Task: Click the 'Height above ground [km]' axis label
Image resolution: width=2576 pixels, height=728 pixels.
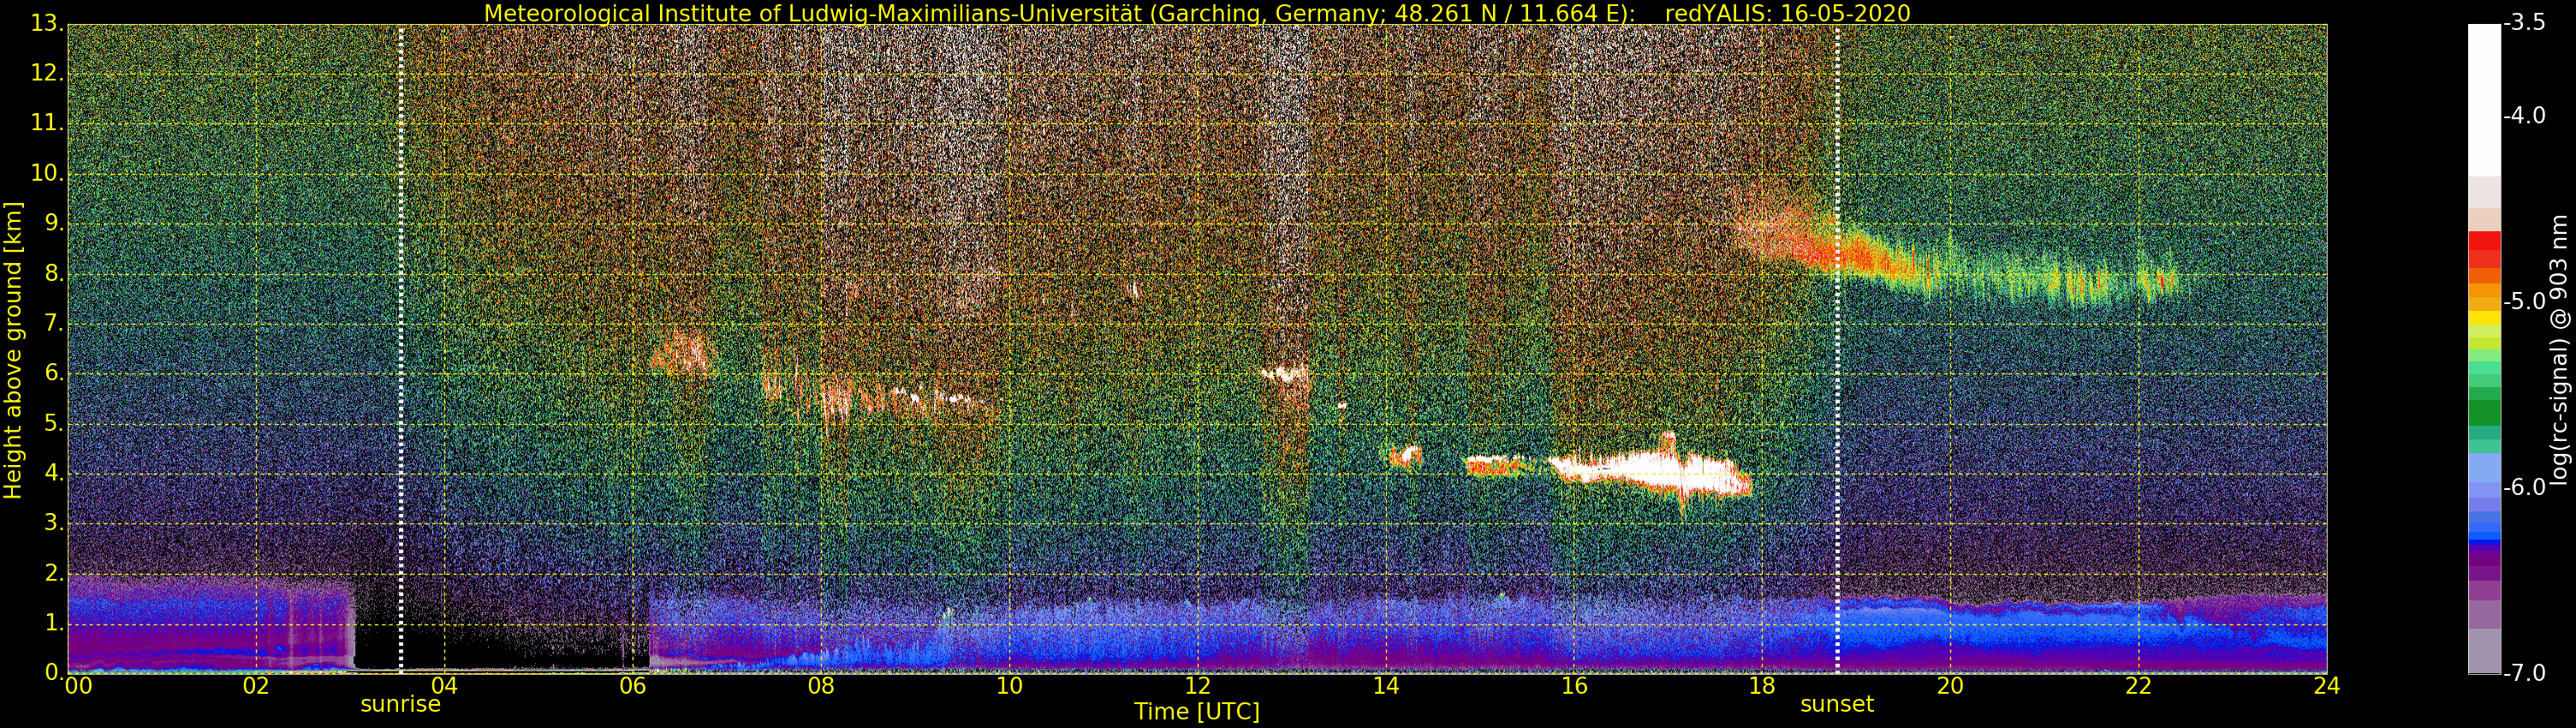Action: pos(13,349)
